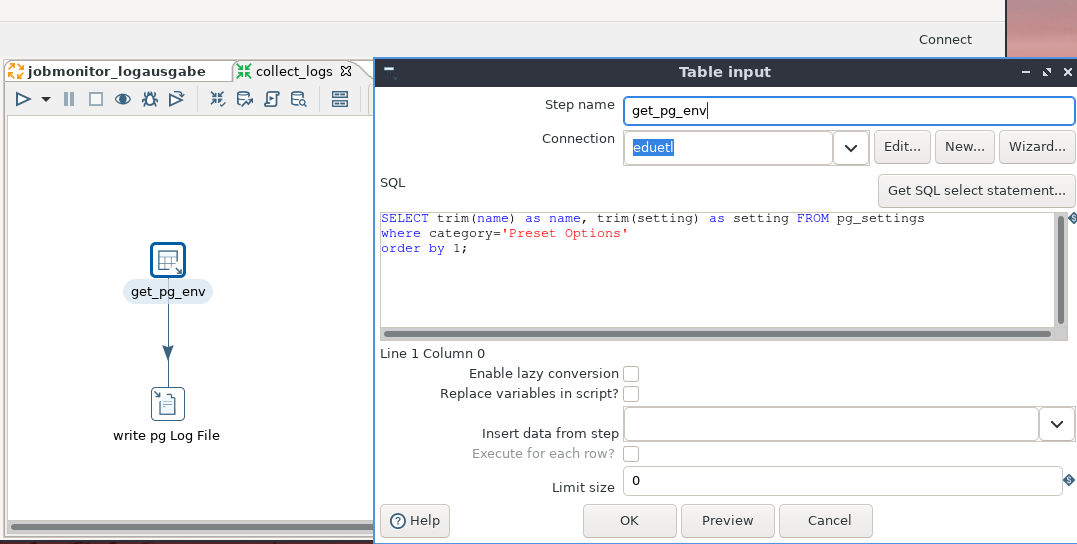Viewport: 1077px width, 544px height.
Task: Expand the Connection dropdown arrow
Action: tap(851, 148)
